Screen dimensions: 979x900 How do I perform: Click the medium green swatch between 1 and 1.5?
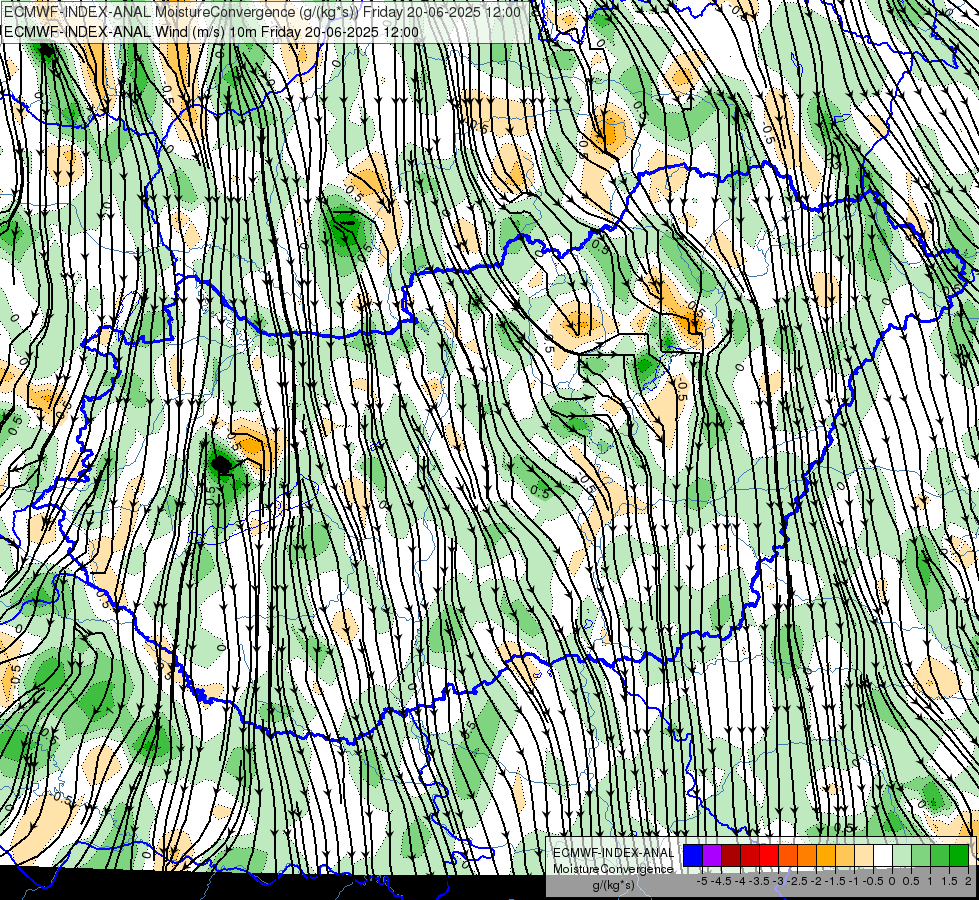click(x=940, y=856)
